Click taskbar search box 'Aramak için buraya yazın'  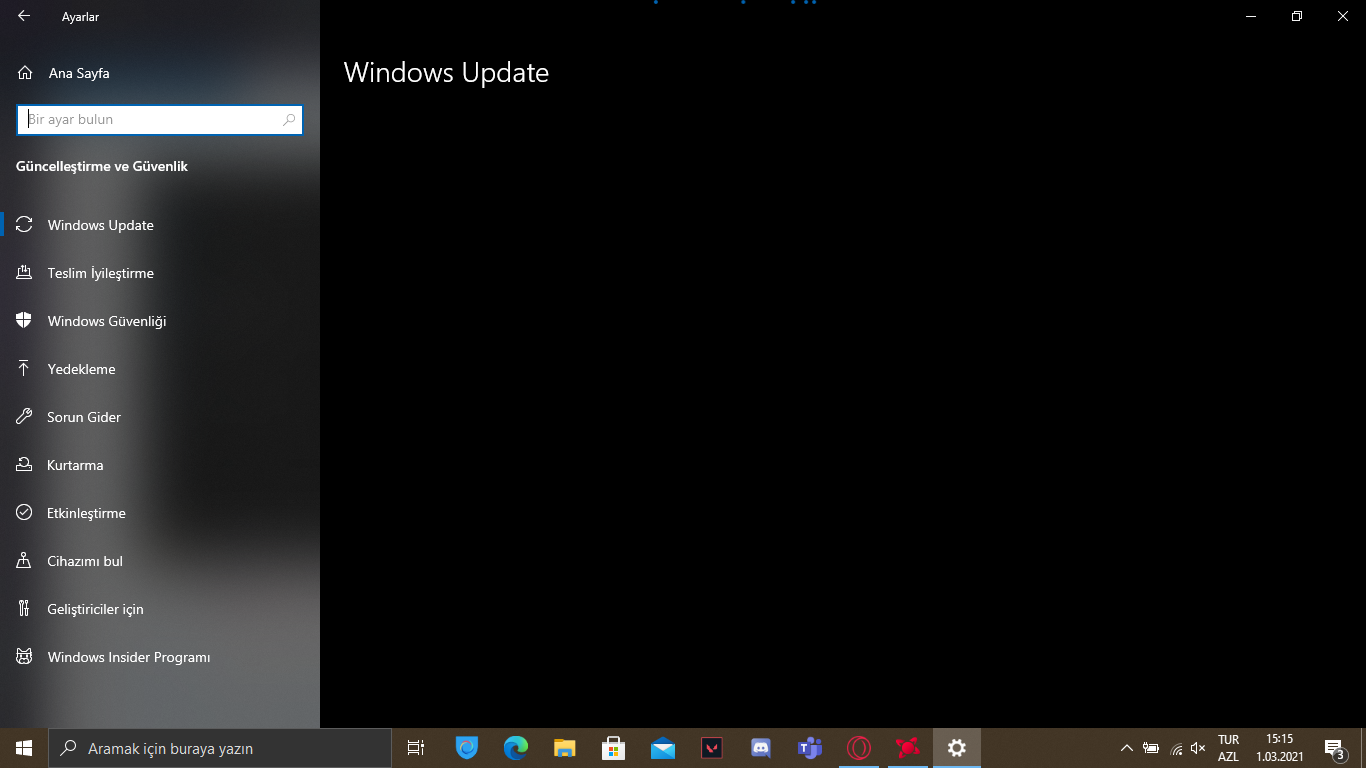pyautogui.click(x=220, y=748)
